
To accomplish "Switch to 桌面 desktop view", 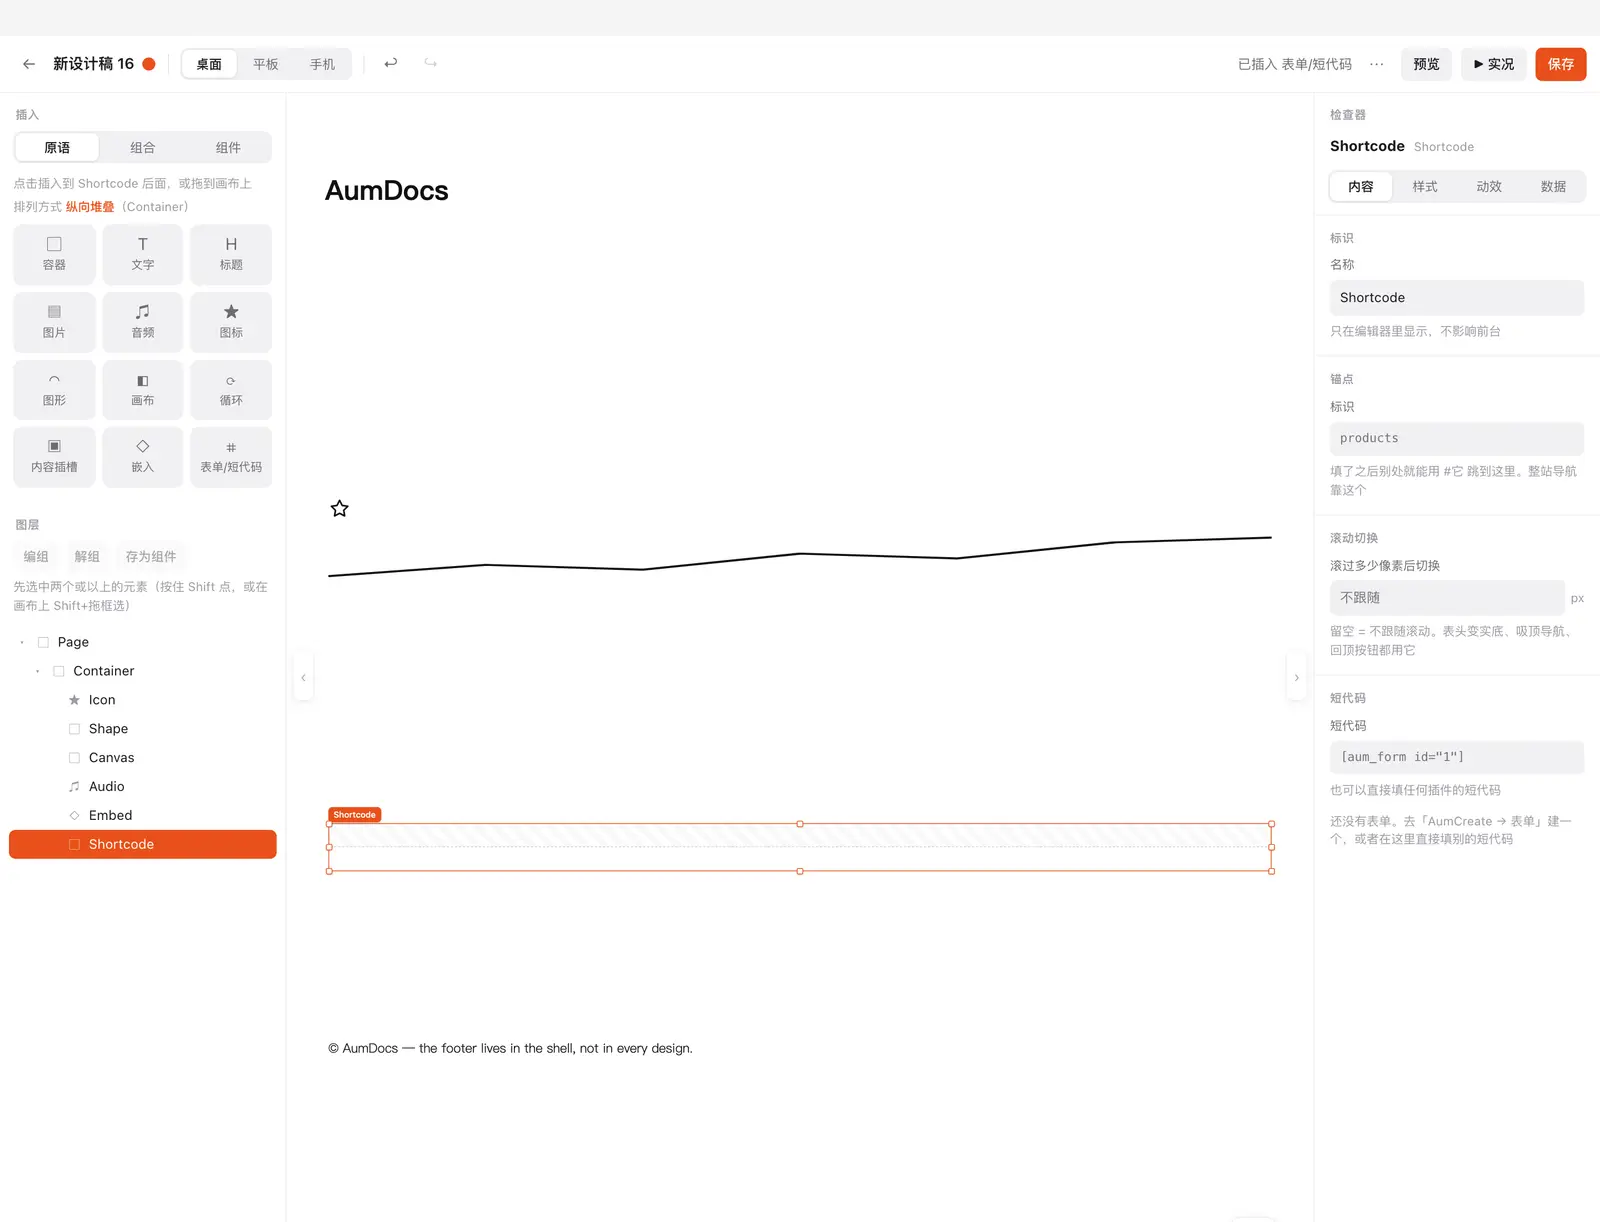I will [x=209, y=64].
